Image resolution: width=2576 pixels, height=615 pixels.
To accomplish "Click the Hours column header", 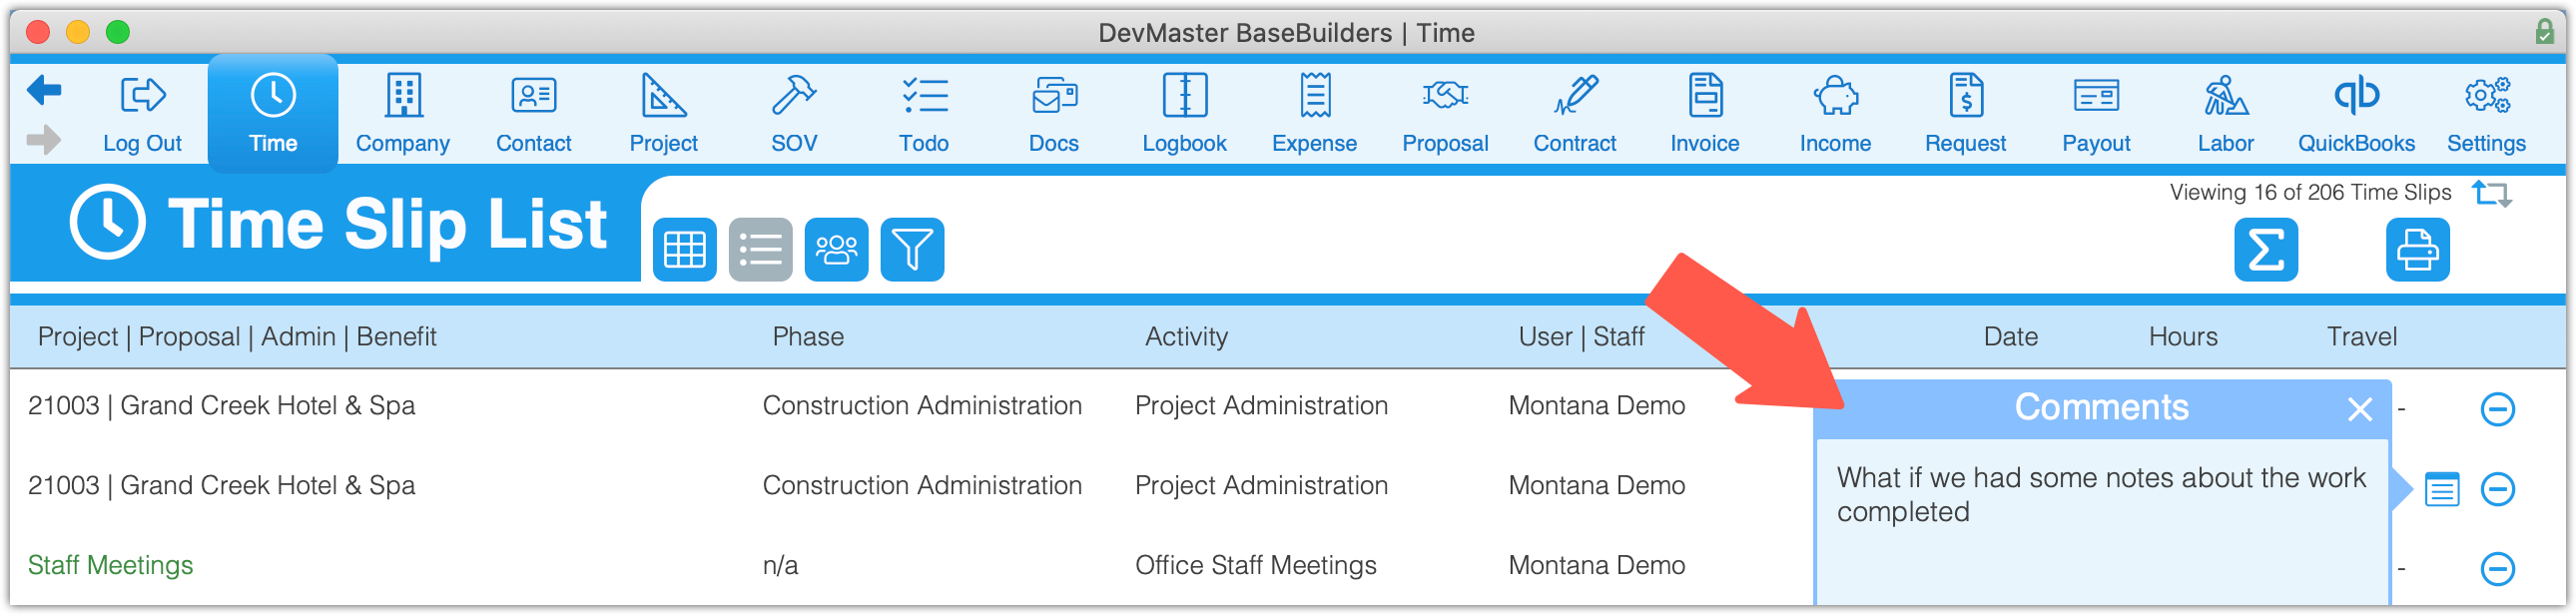I will point(2183,337).
